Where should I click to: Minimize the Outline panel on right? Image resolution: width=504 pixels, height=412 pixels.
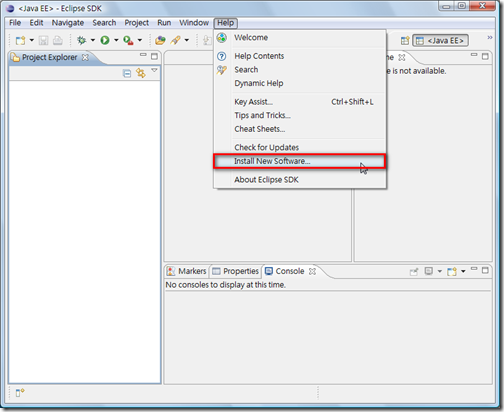pos(474,55)
